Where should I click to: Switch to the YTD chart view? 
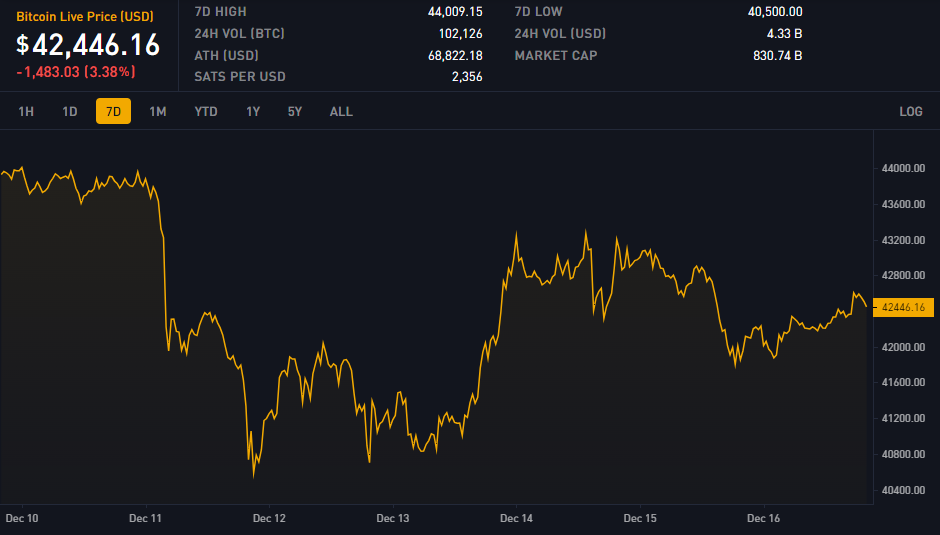tap(206, 111)
